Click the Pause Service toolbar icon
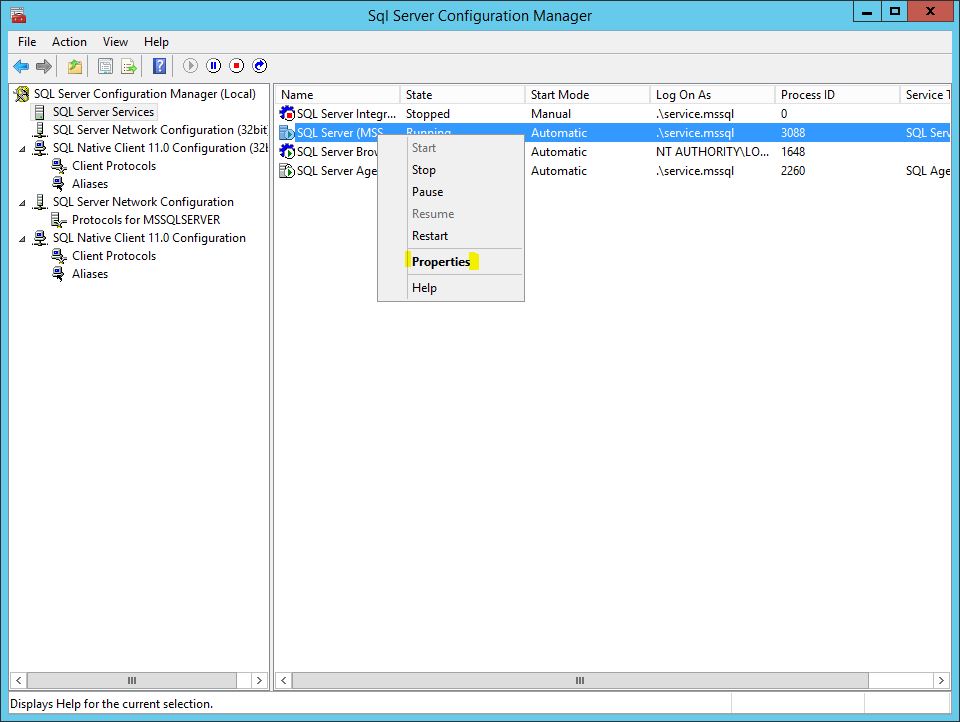Viewport: 960px width, 722px height. [214, 66]
